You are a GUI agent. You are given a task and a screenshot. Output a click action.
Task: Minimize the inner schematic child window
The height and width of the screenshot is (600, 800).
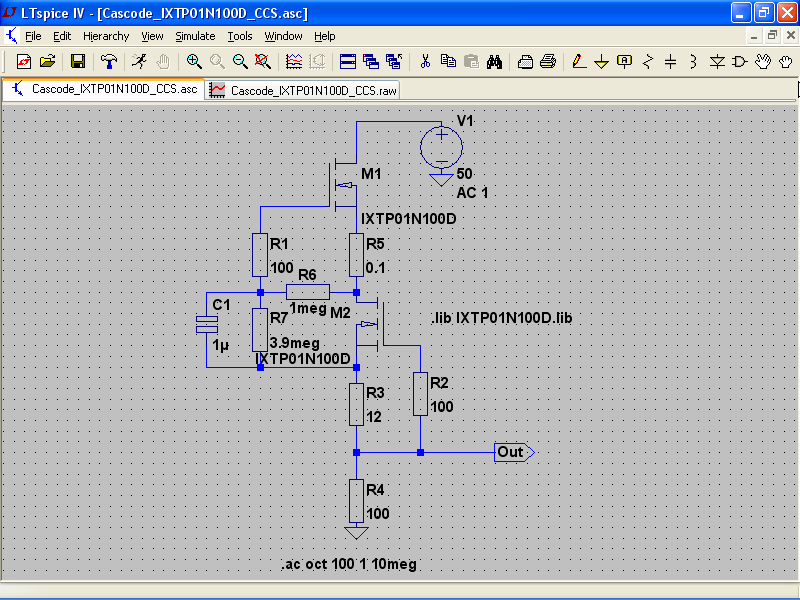coord(754,35)
